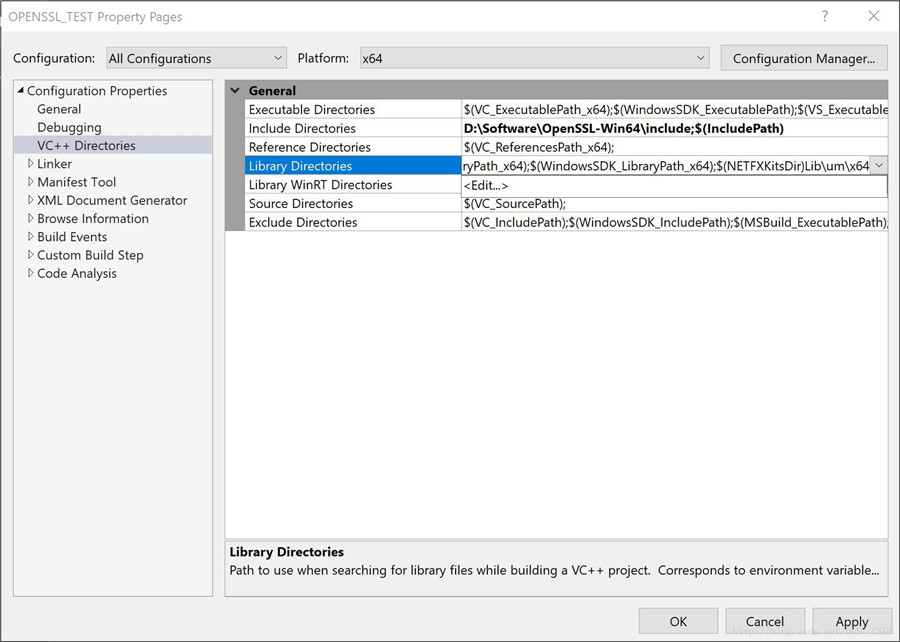Expand the Custom Build Step node

(30, 255)
